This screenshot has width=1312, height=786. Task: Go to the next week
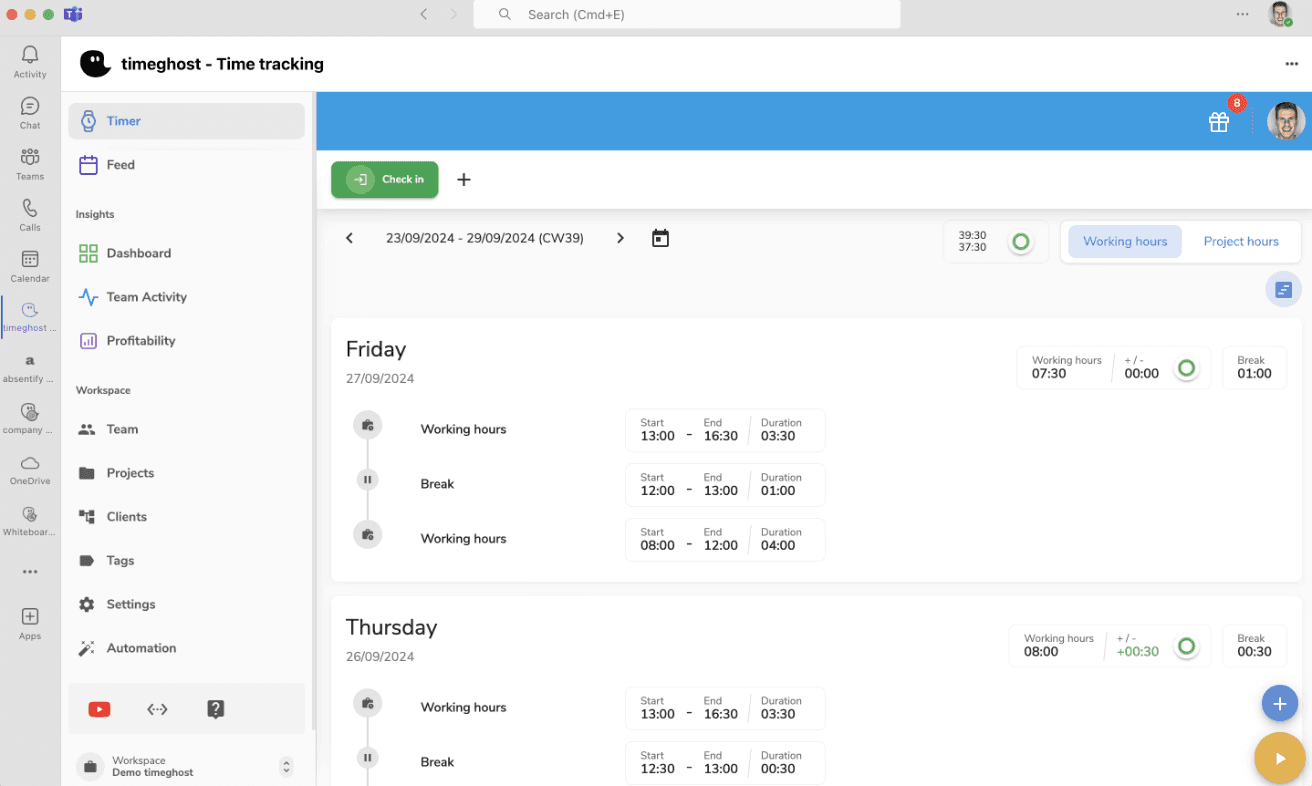coord(620,238)
